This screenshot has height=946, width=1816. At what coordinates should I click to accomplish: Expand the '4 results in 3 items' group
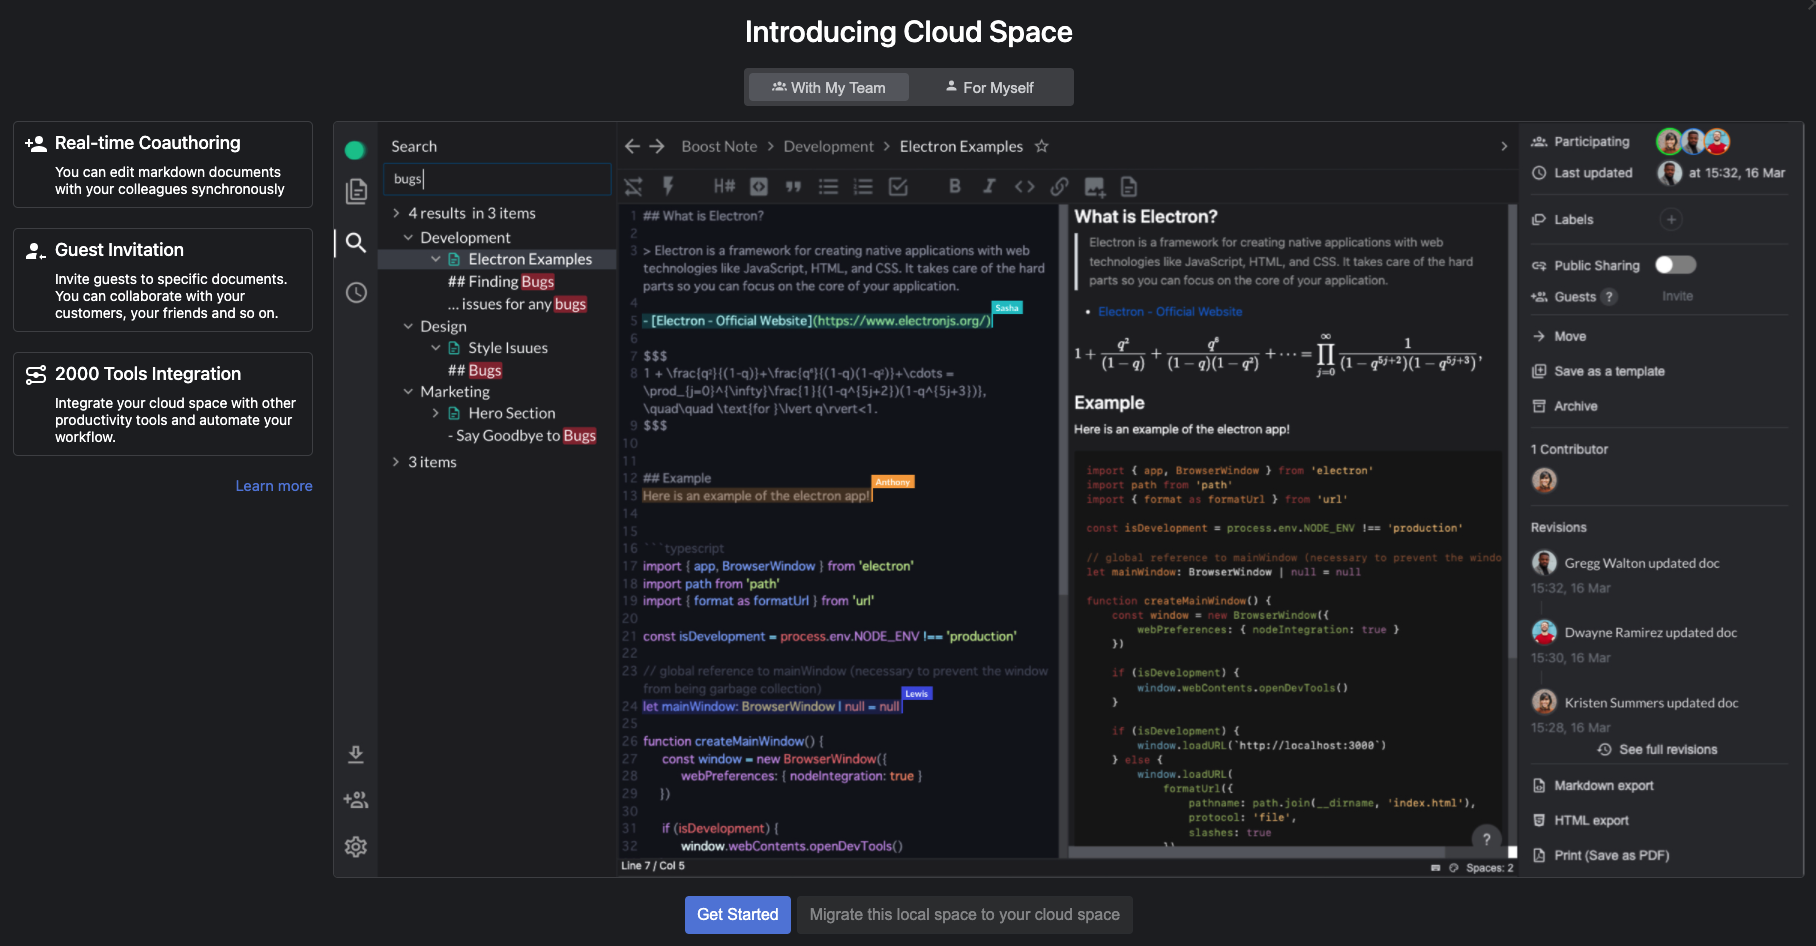point(396,213)
